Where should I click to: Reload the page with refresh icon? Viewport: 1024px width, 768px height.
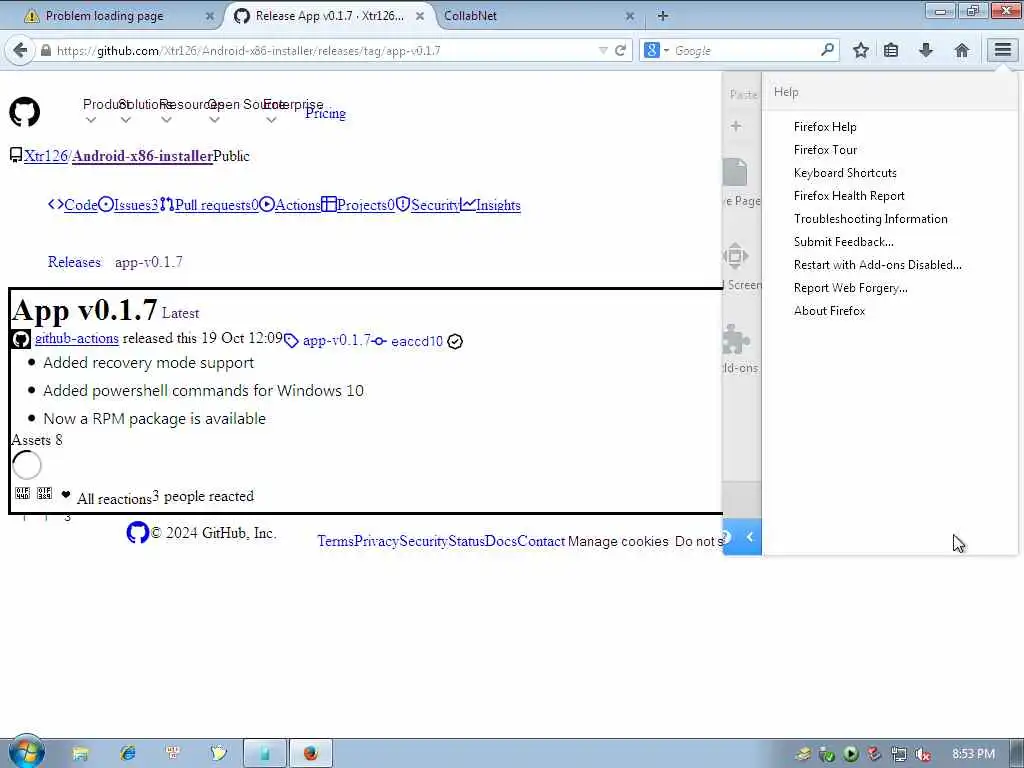620,50
